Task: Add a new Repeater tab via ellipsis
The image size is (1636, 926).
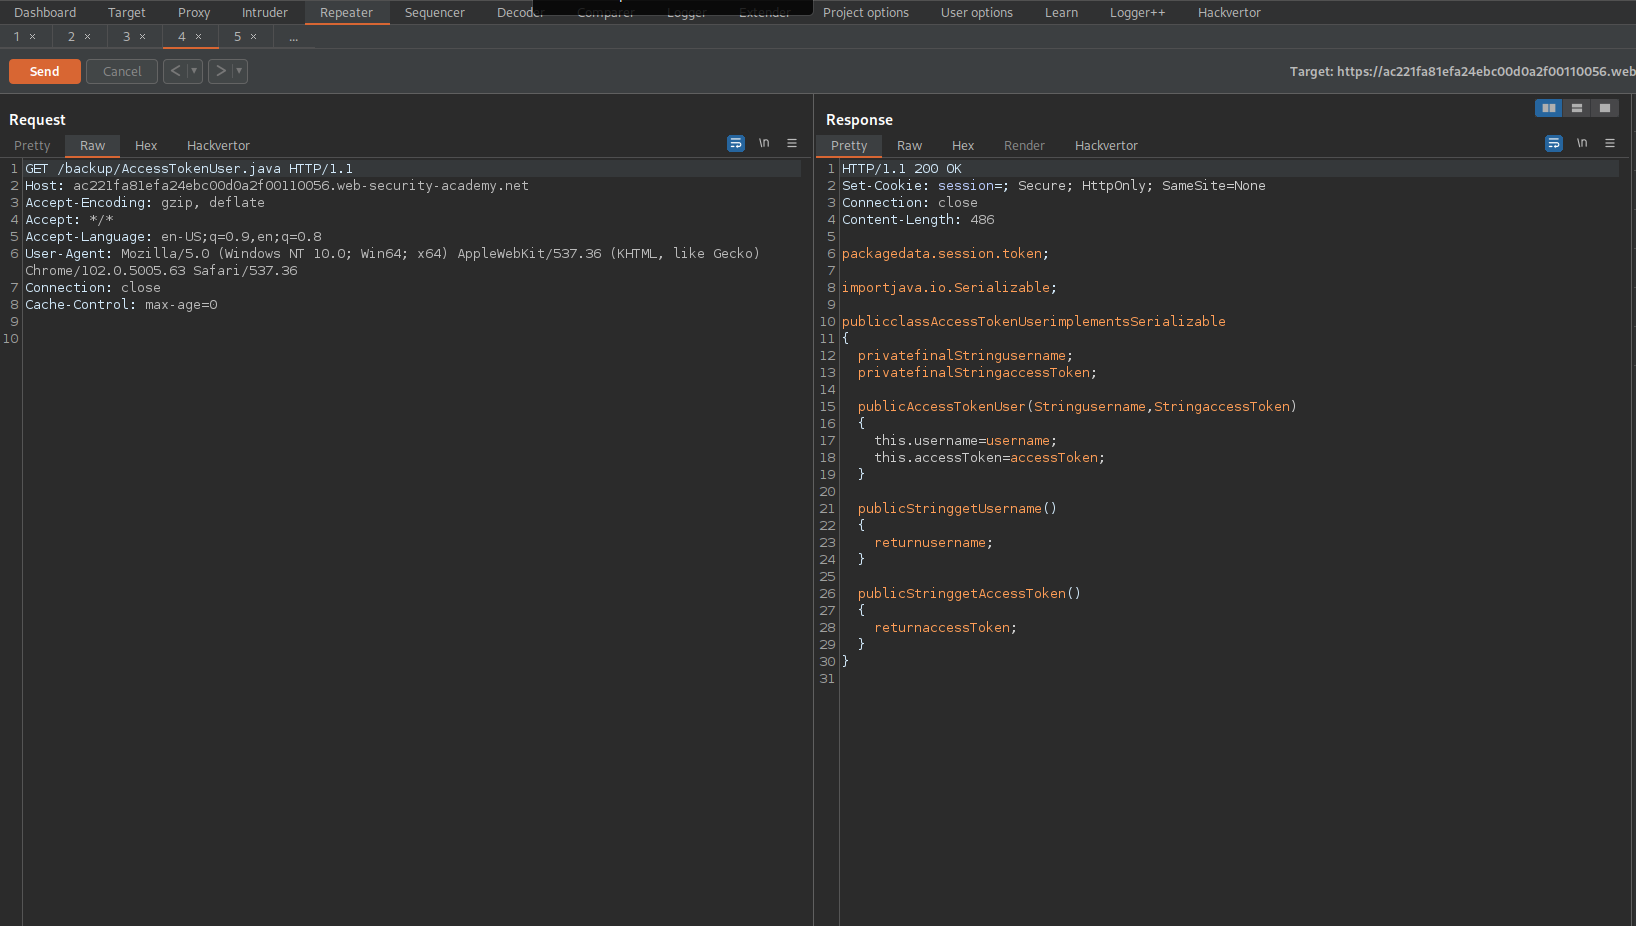Action: [x=293, y=37]
